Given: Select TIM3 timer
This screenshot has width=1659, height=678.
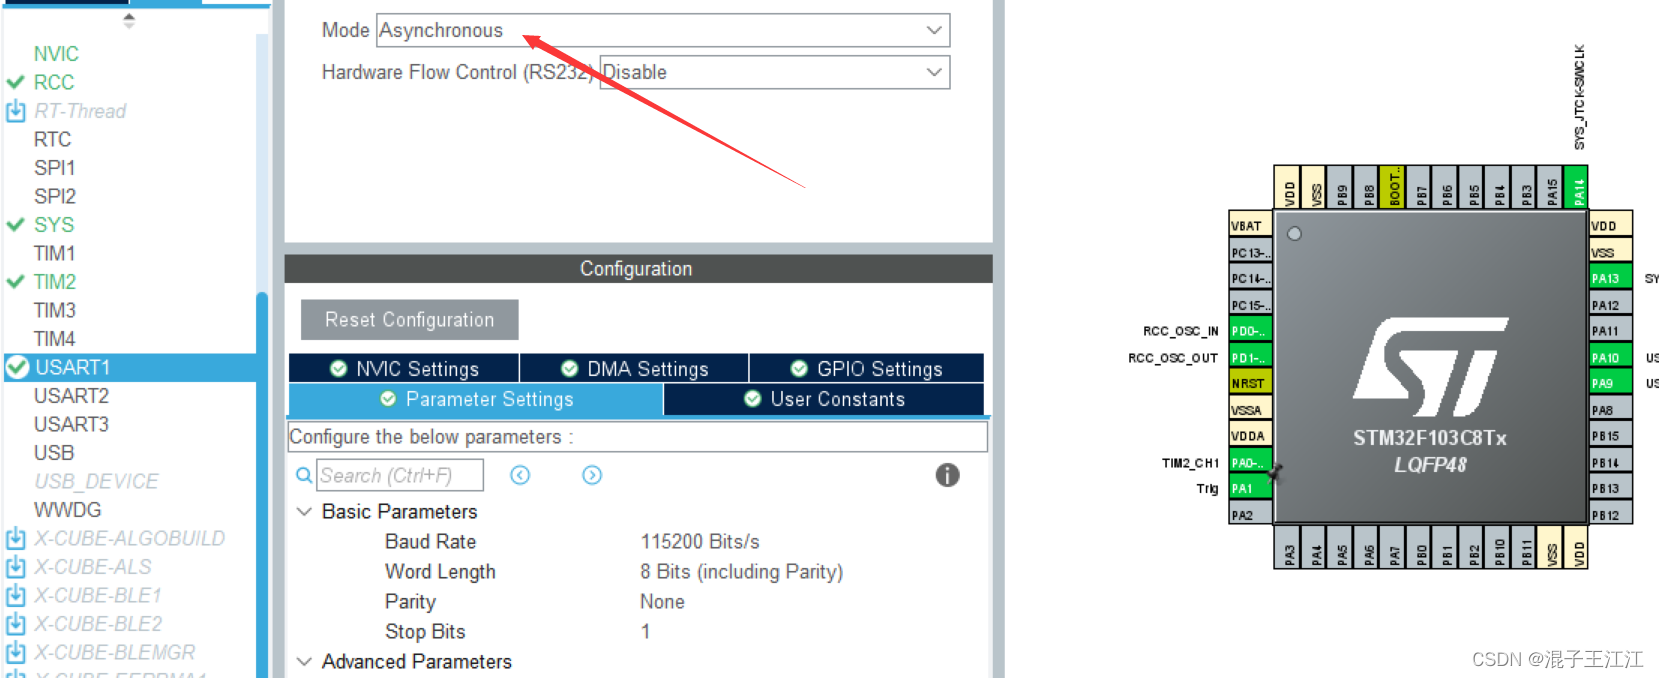Looking at the screenshot, I should 55,310.
